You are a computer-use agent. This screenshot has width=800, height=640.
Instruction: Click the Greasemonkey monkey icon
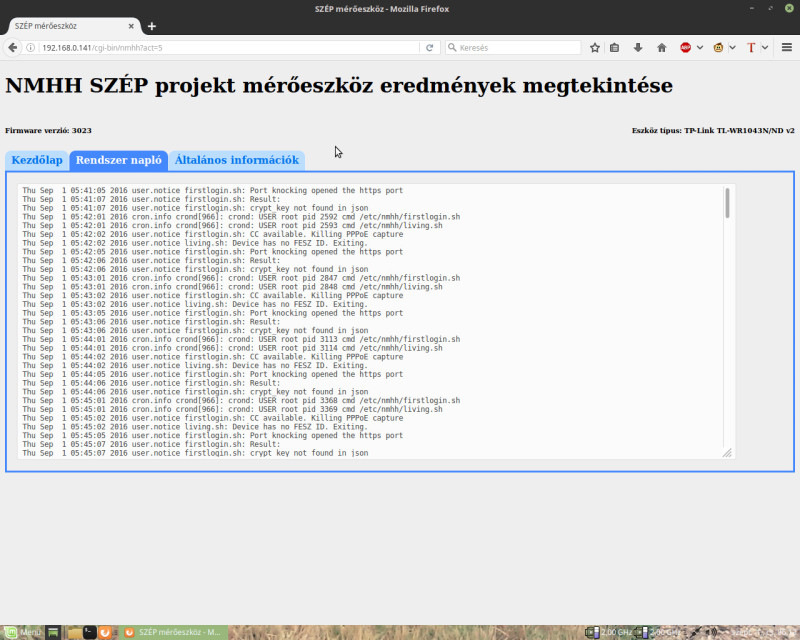718,47
